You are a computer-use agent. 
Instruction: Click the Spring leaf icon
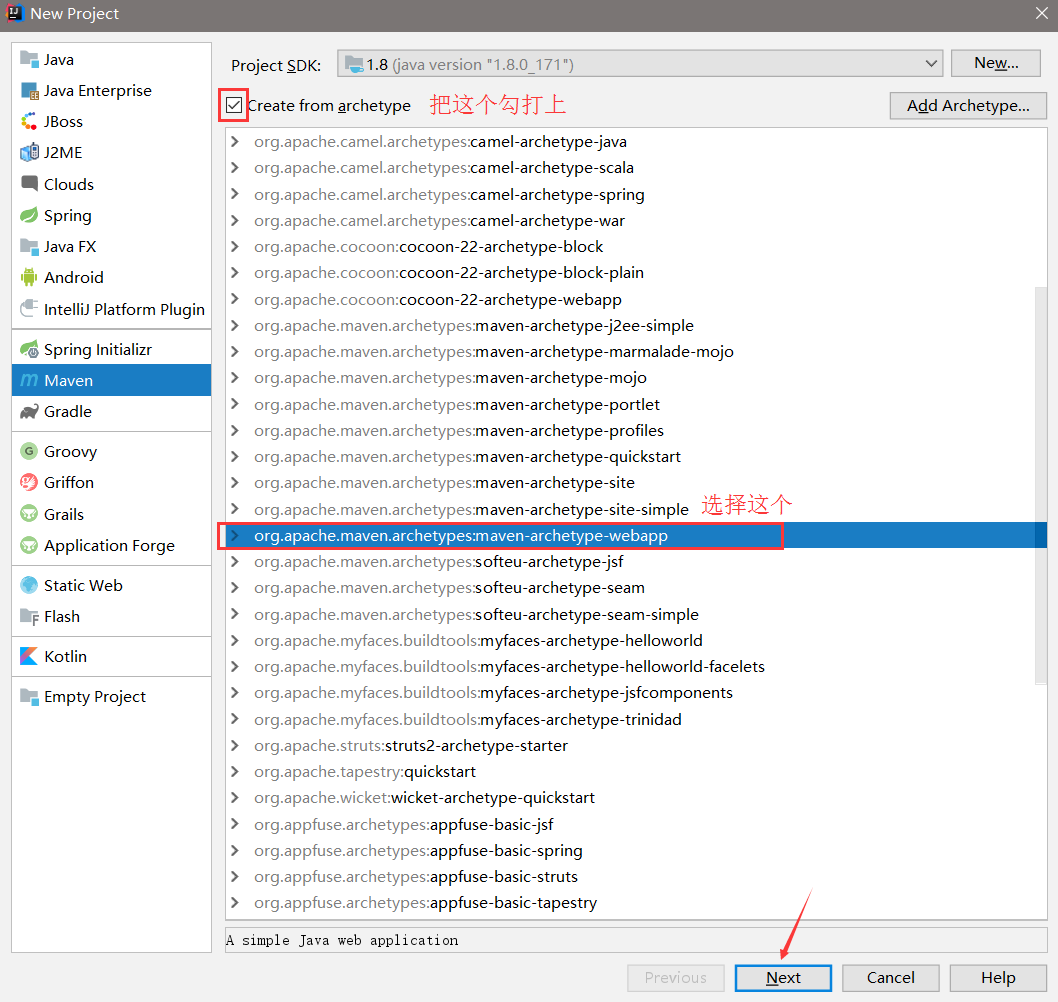coord(29,215)
